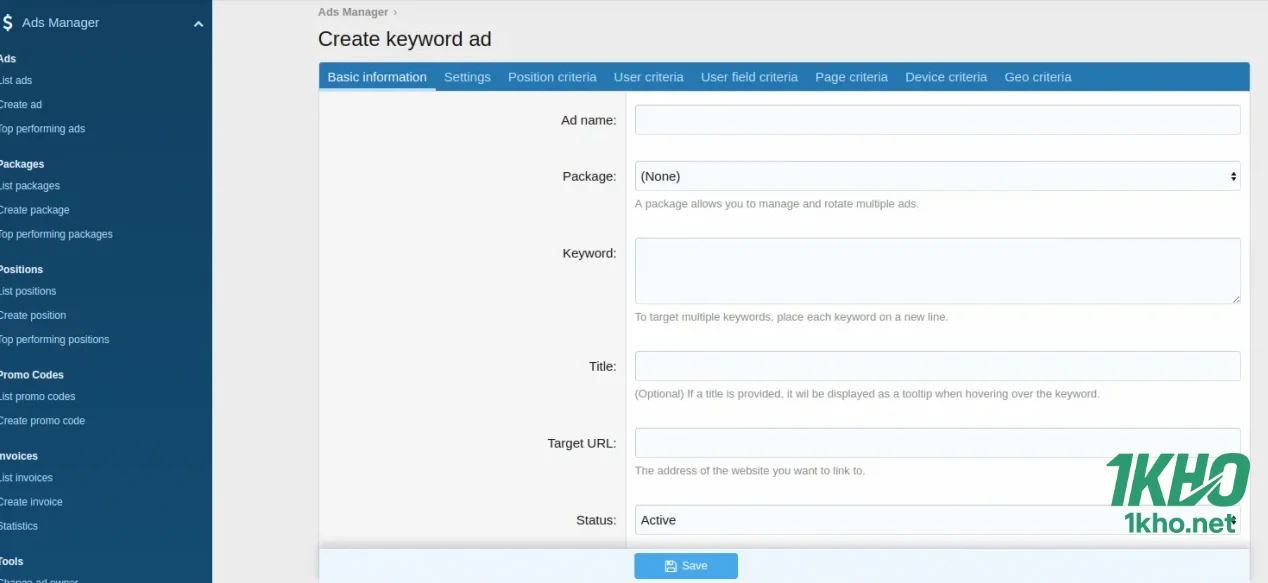The height and width of the screenshot is (583, 1268).
Task: Click the 1kho.net watermark logo
Action: click(1178, 493)
